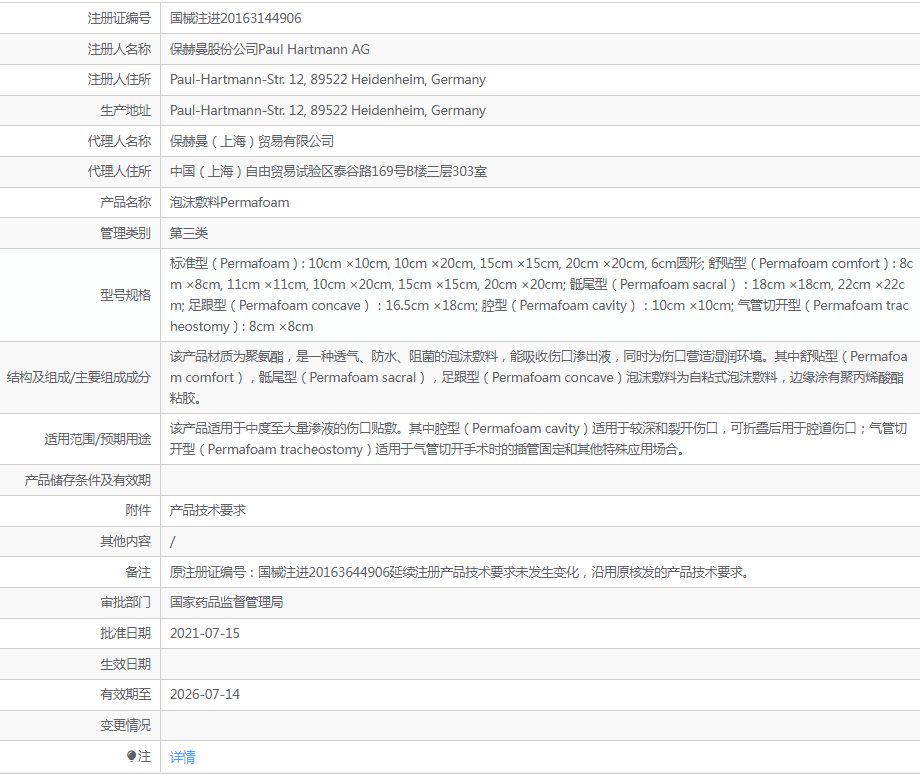Click the bulb icon beside 注
Screen dimensions: 920x776
coord(131,756)
